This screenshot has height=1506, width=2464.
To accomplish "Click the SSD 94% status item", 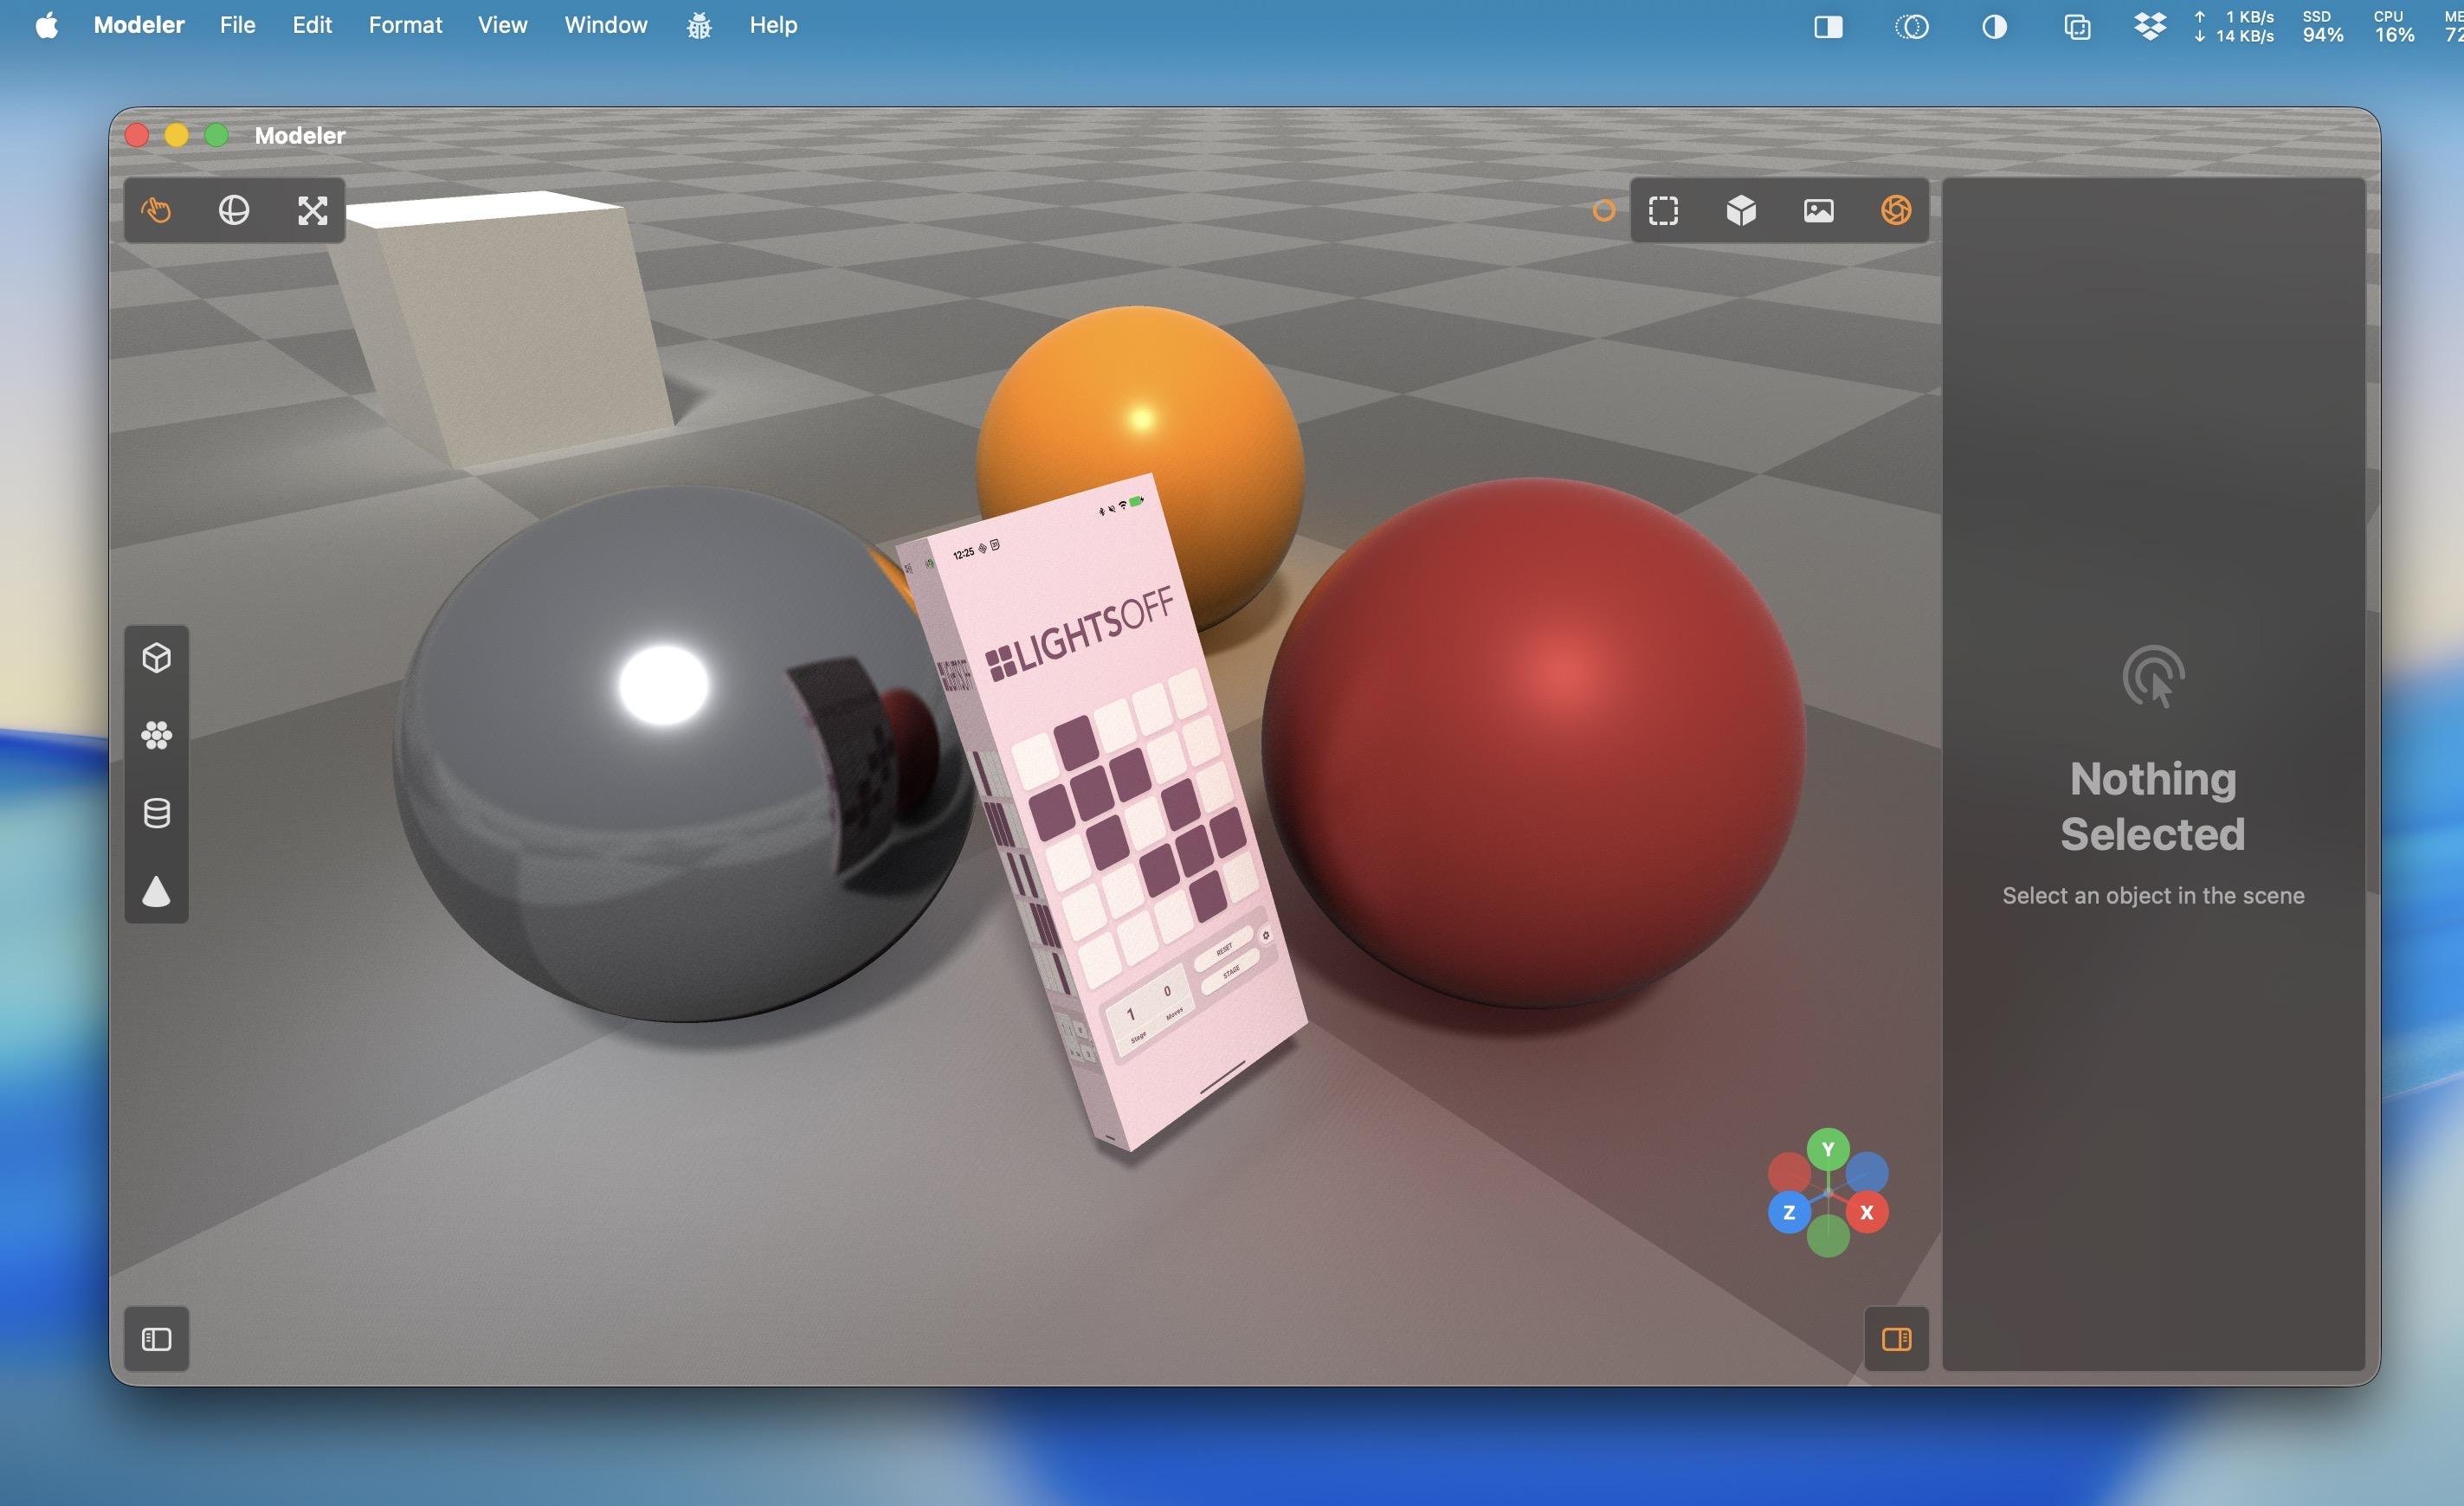I will pyautogui.click(x=2322, y=26).
